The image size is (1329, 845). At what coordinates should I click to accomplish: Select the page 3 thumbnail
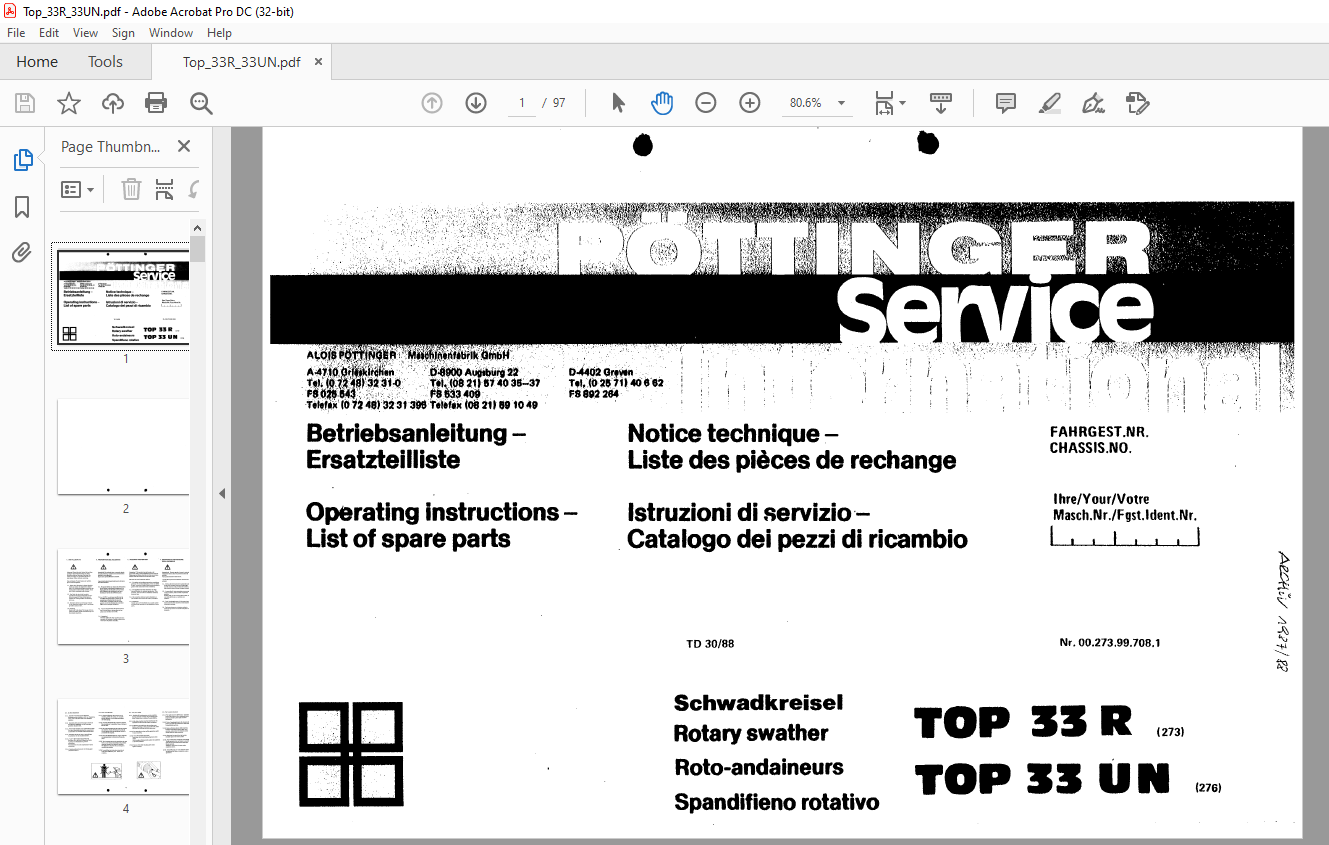tap(123, 596)
